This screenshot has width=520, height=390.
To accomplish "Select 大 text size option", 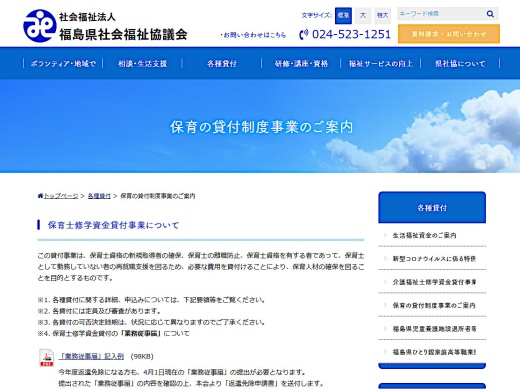I will pyautogui.click(x=363, y=15).
